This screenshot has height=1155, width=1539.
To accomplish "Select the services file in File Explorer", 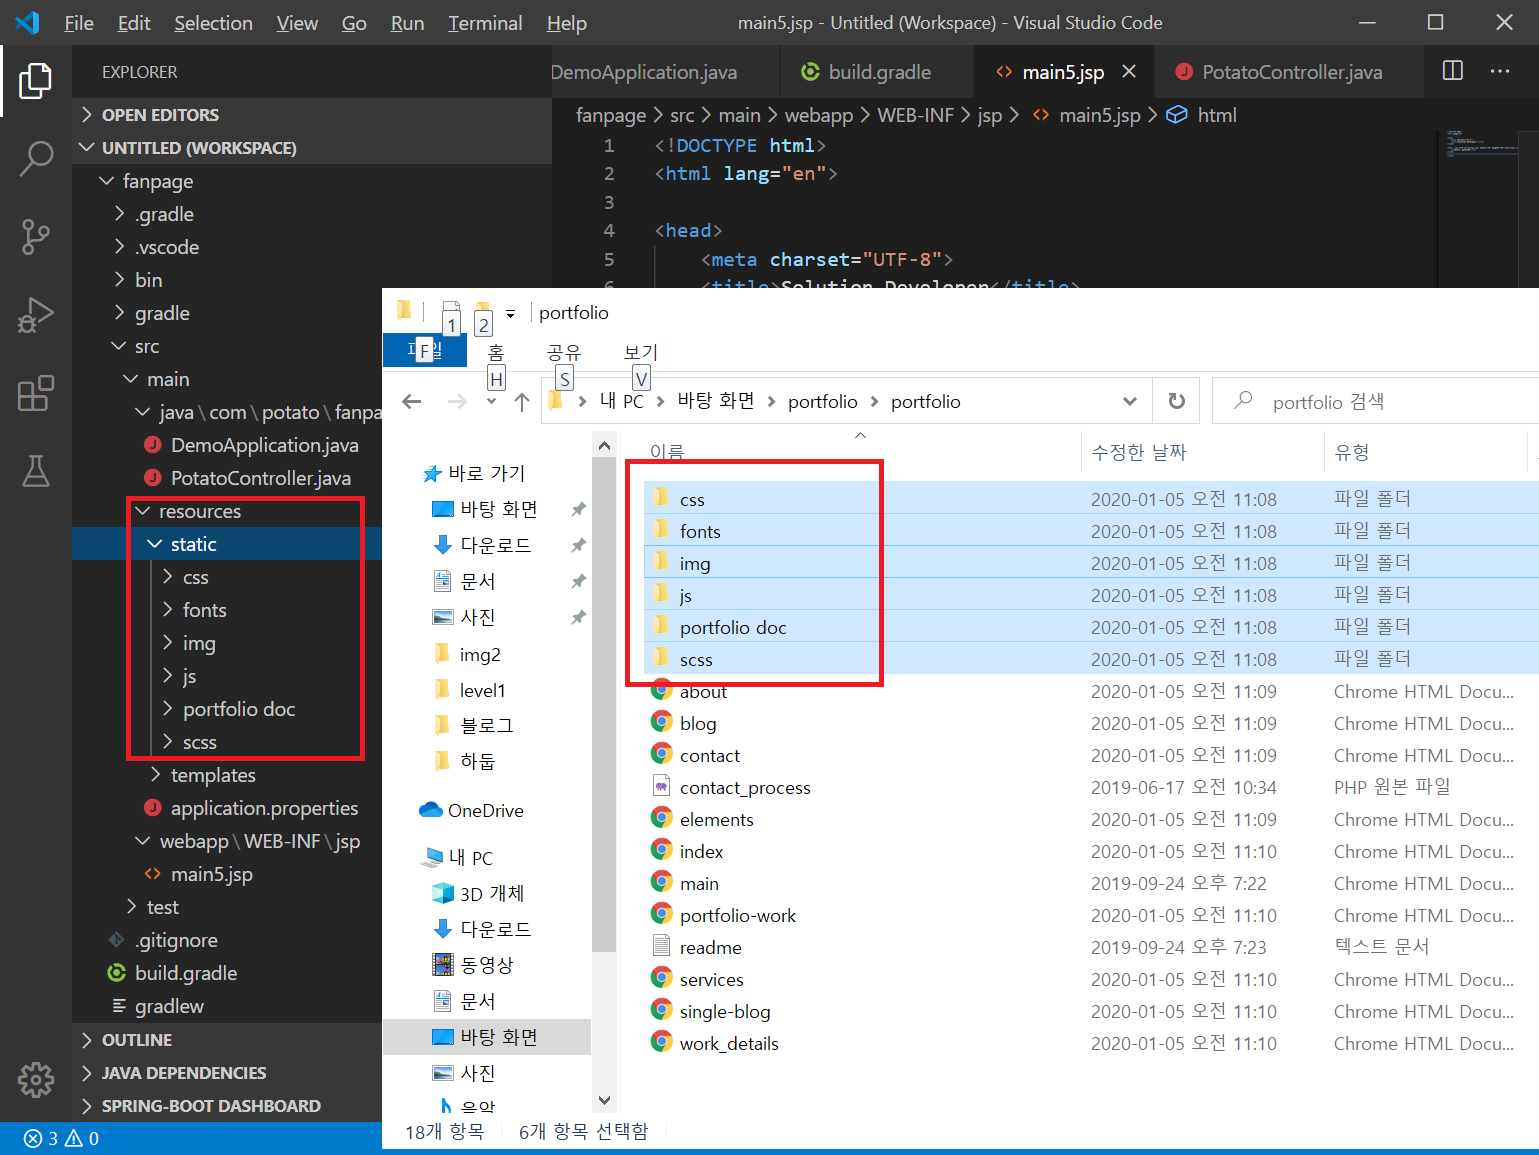I will click(x=712, y=979).
